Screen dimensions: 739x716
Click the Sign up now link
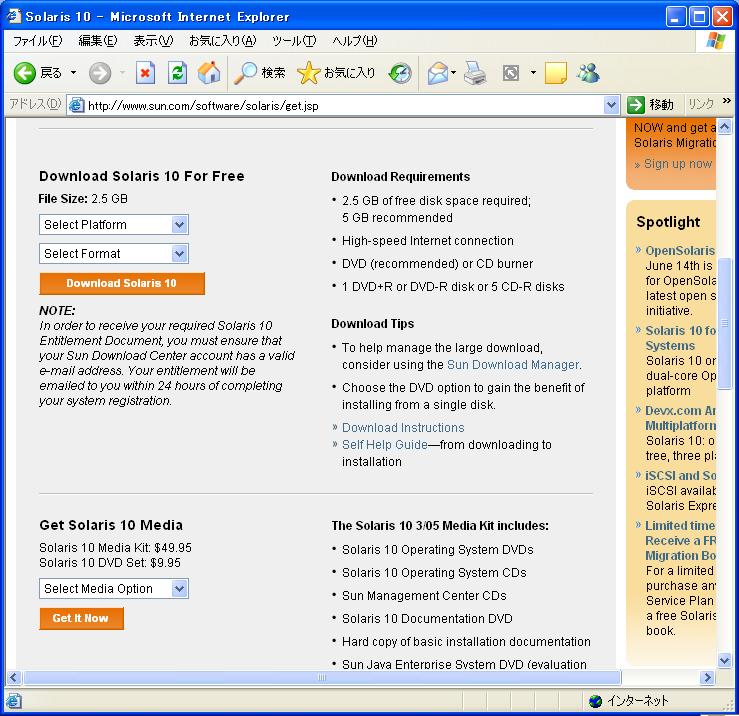677,164
